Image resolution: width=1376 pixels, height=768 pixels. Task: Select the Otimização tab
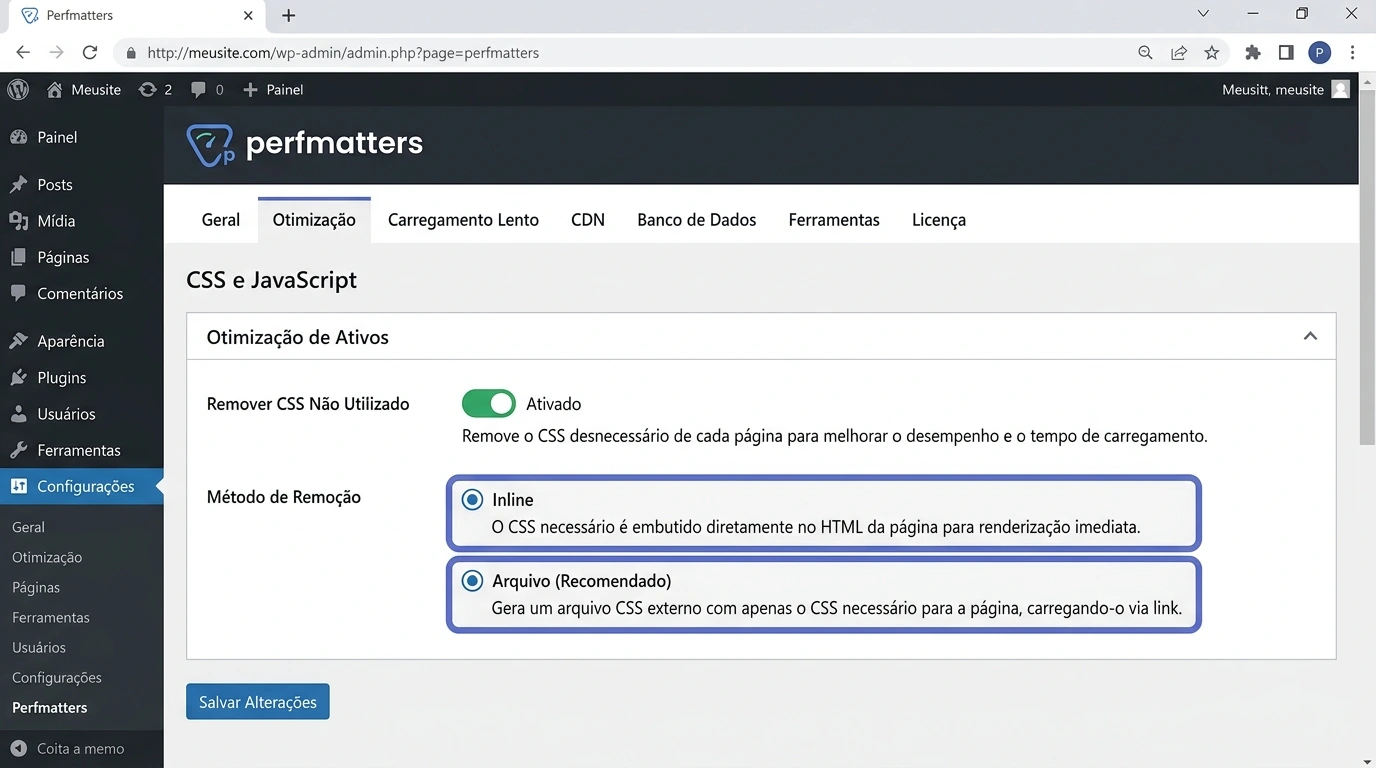(314, 220)
